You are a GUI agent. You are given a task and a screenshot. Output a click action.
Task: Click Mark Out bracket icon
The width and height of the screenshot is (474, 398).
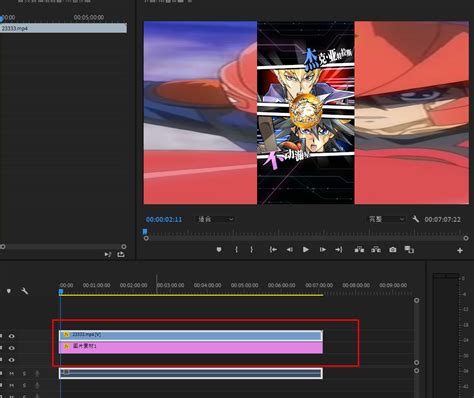tap(252, 250)
